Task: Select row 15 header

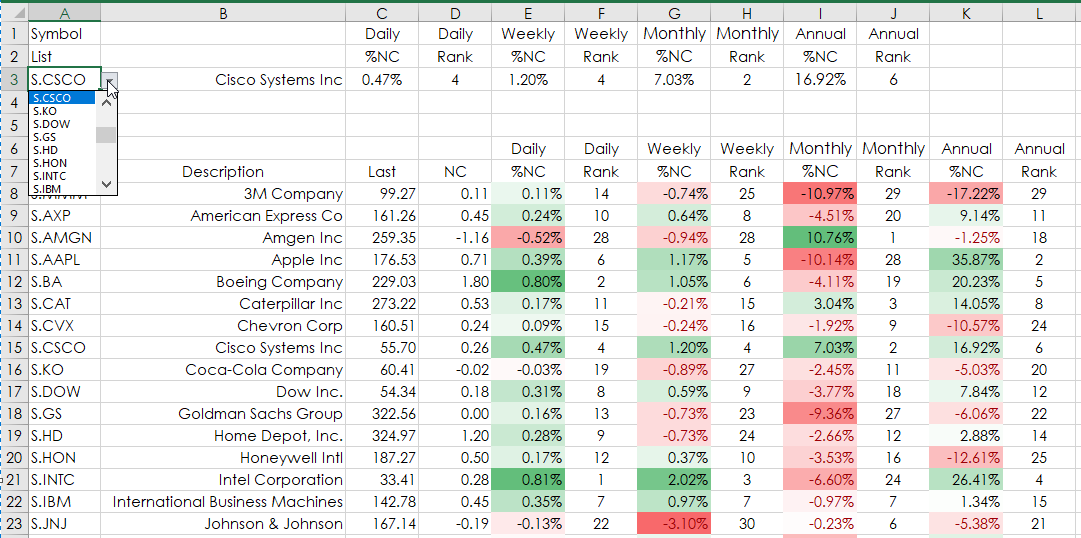Action: pyautogui.click(x=14, y=348)
